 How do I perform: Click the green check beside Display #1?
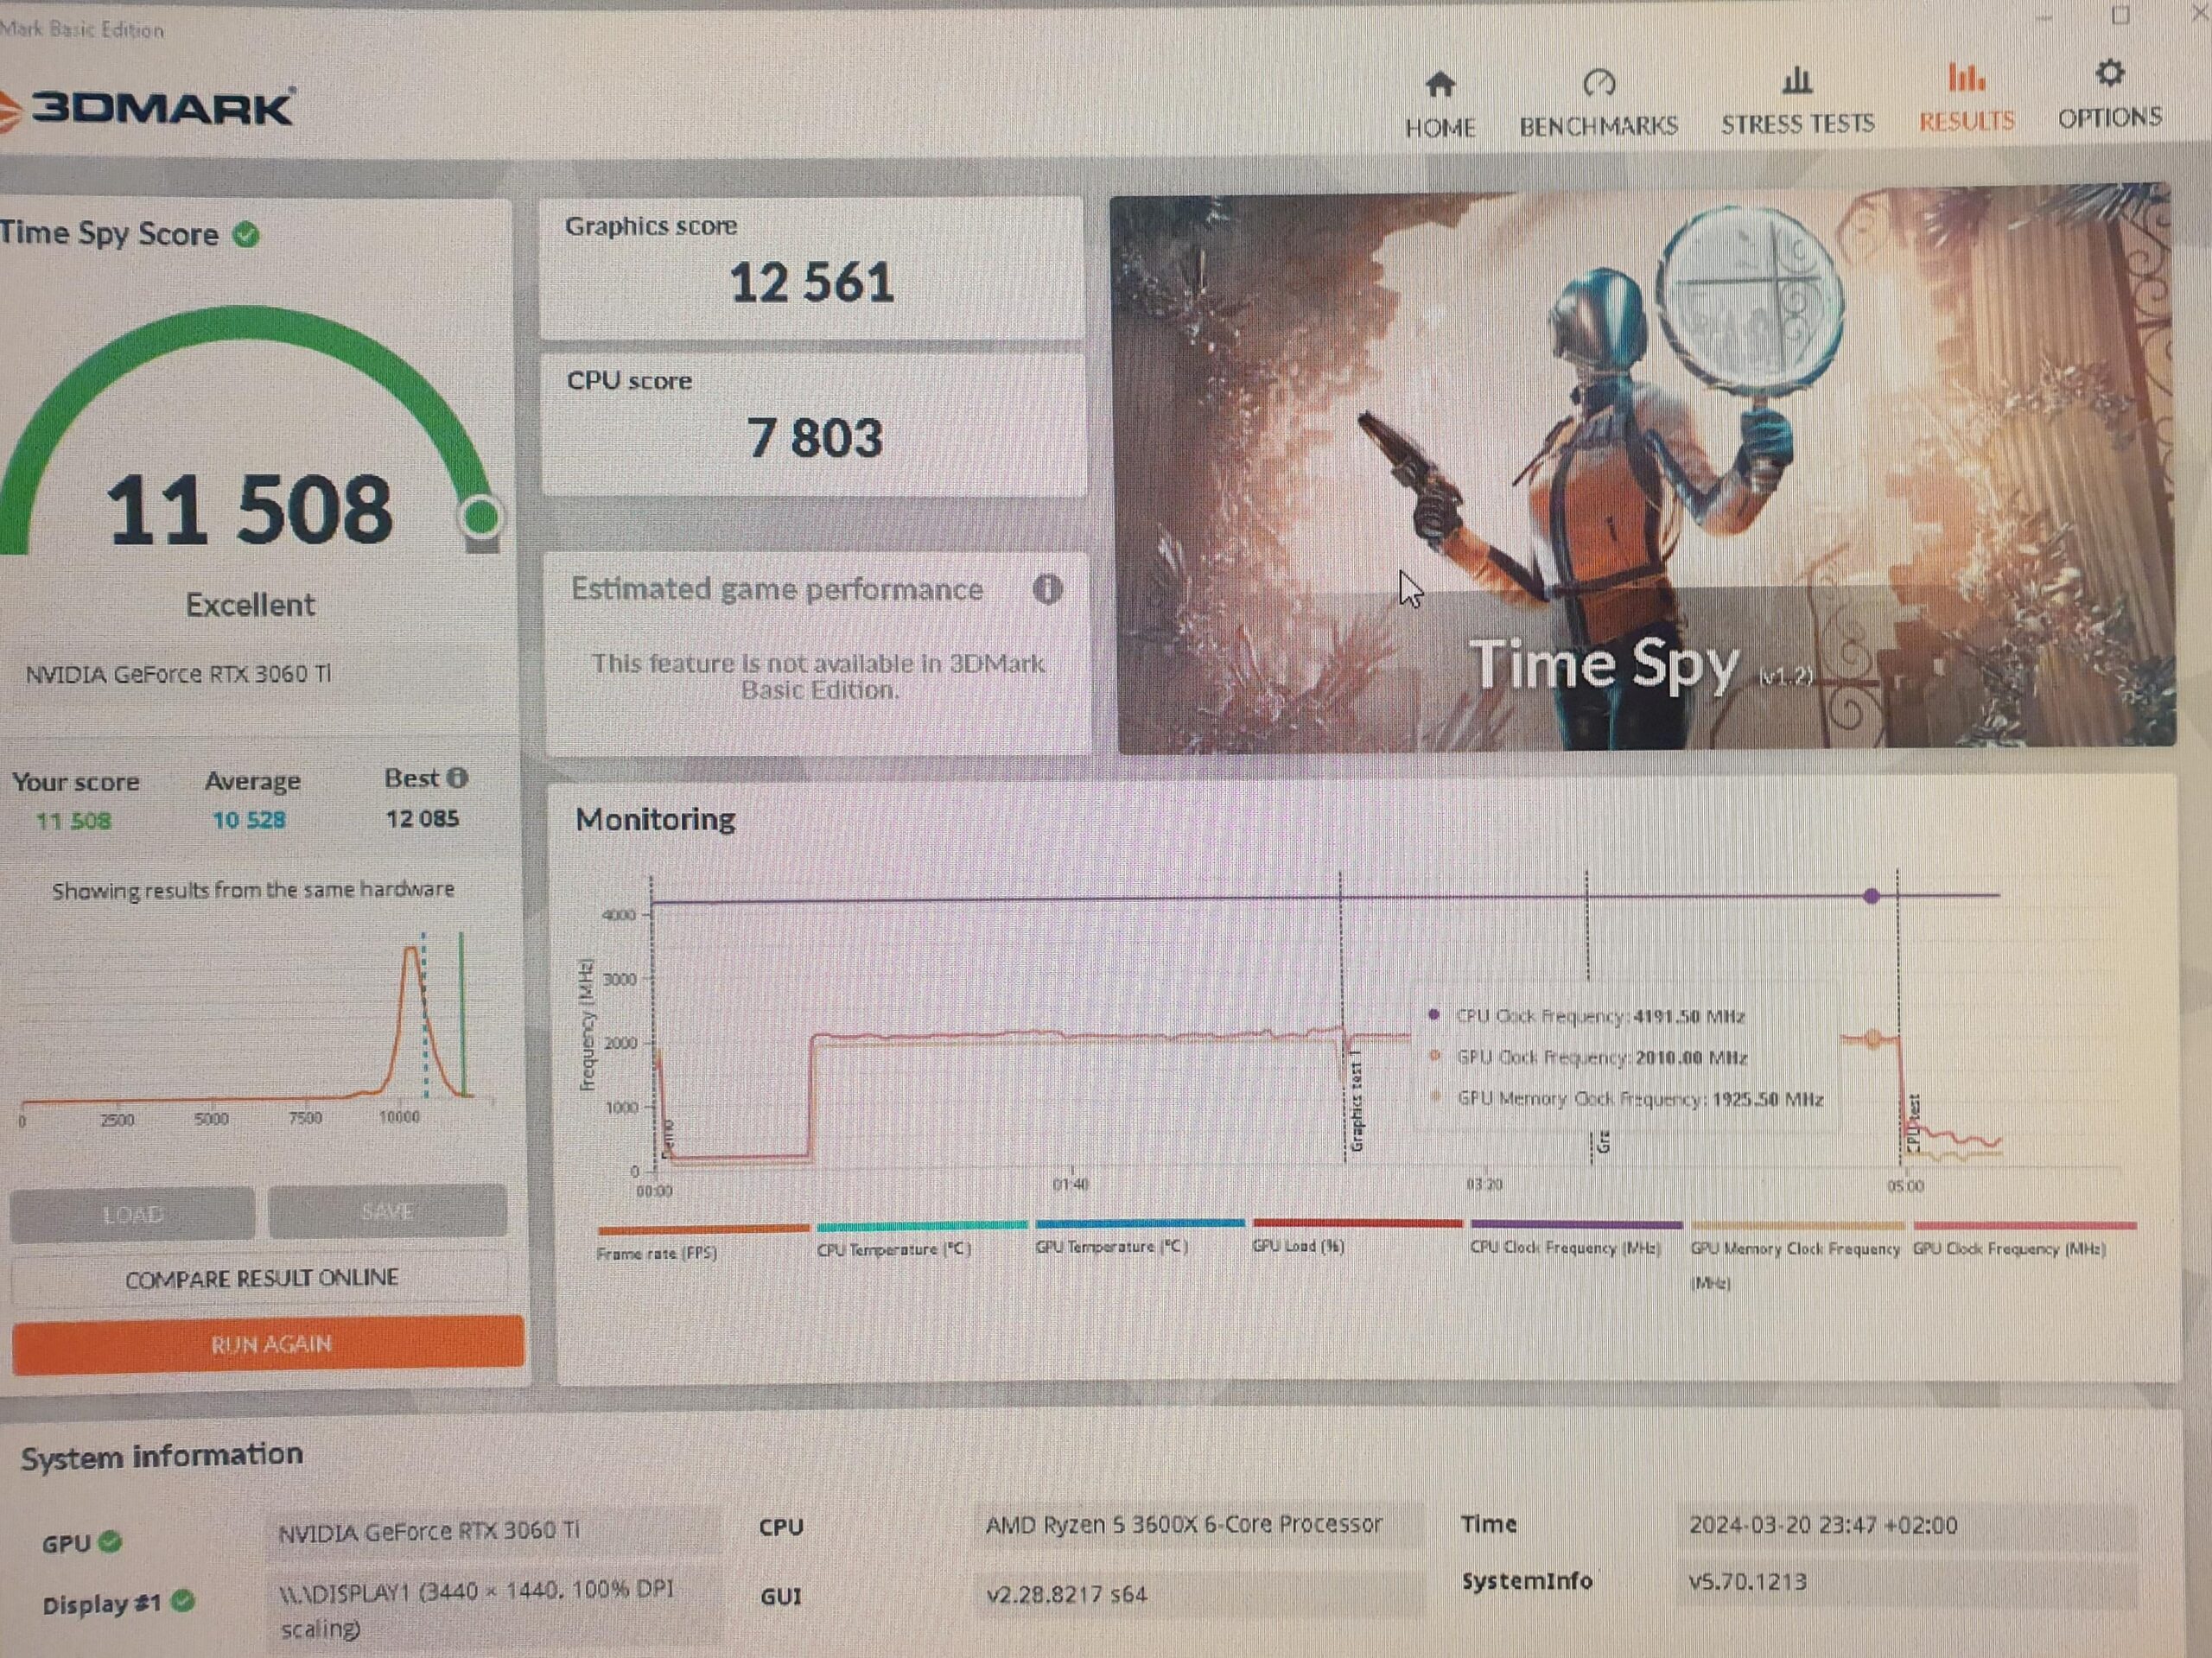click(x=182, y=1601)
